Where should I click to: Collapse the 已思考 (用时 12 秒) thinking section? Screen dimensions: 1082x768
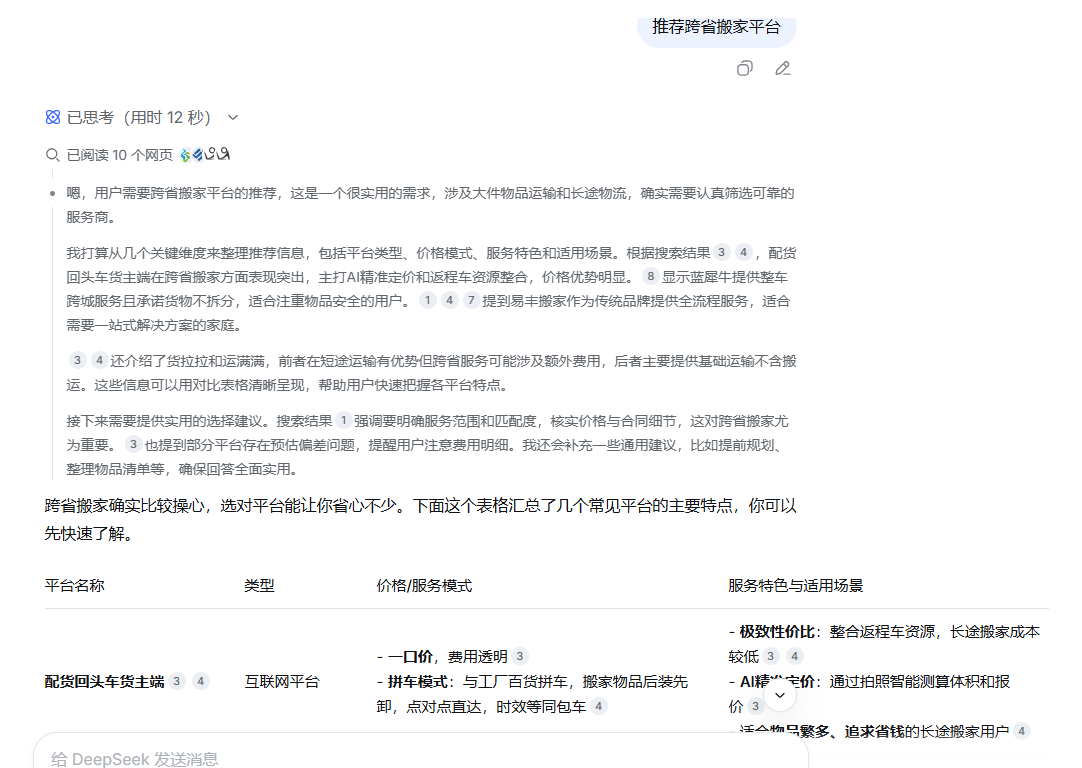[233, 117]
